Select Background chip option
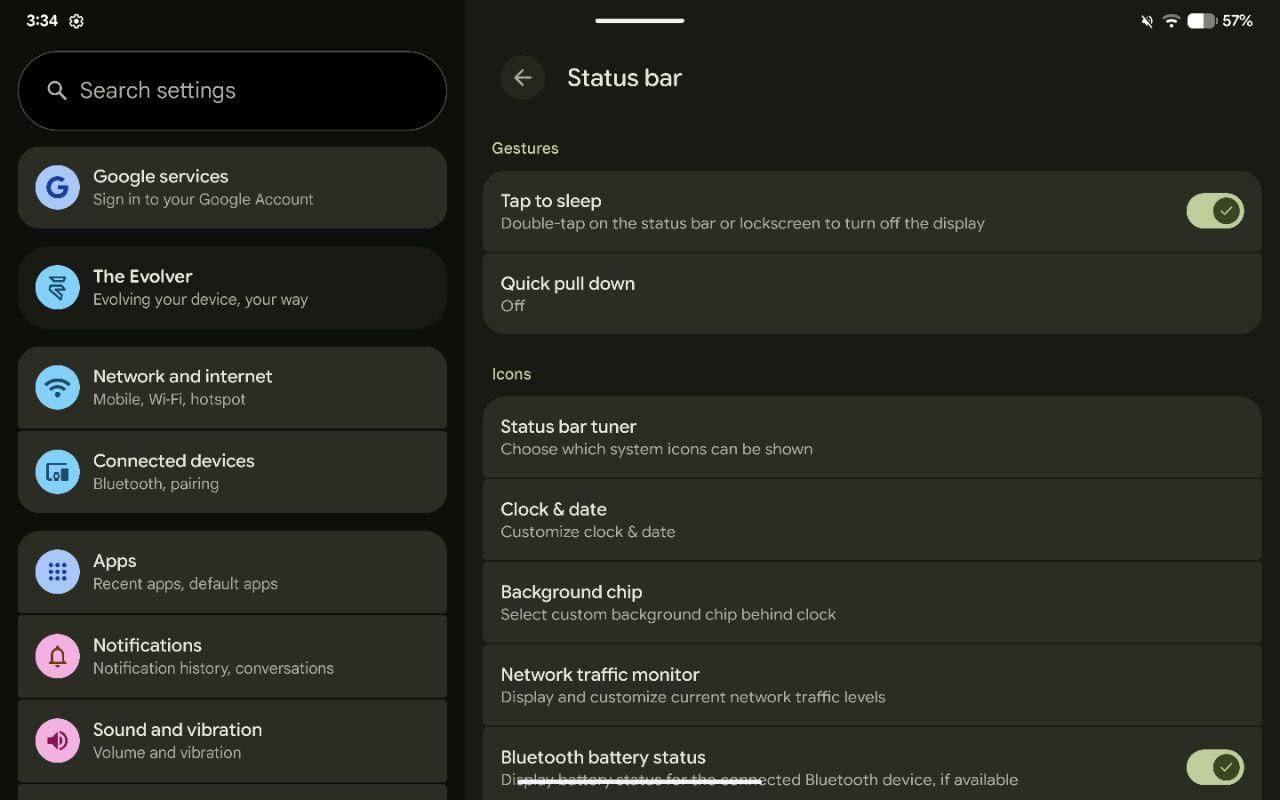 tap(871, 603)
